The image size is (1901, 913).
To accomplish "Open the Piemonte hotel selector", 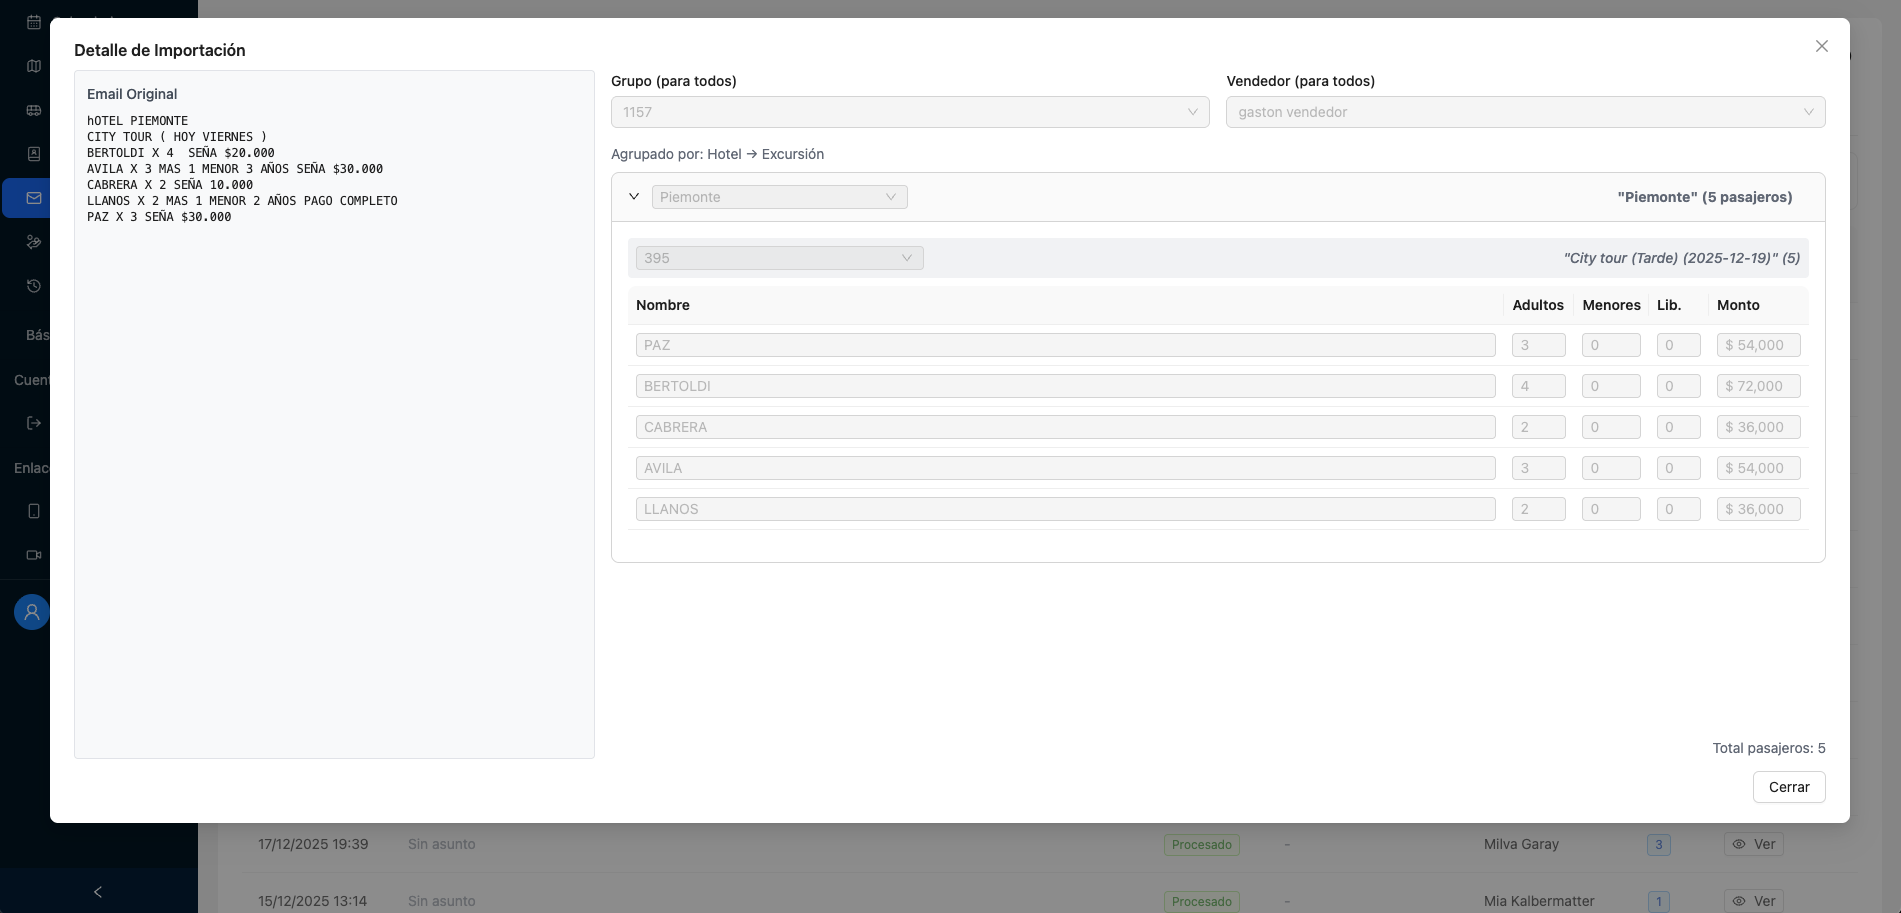I will pos(779,197).
